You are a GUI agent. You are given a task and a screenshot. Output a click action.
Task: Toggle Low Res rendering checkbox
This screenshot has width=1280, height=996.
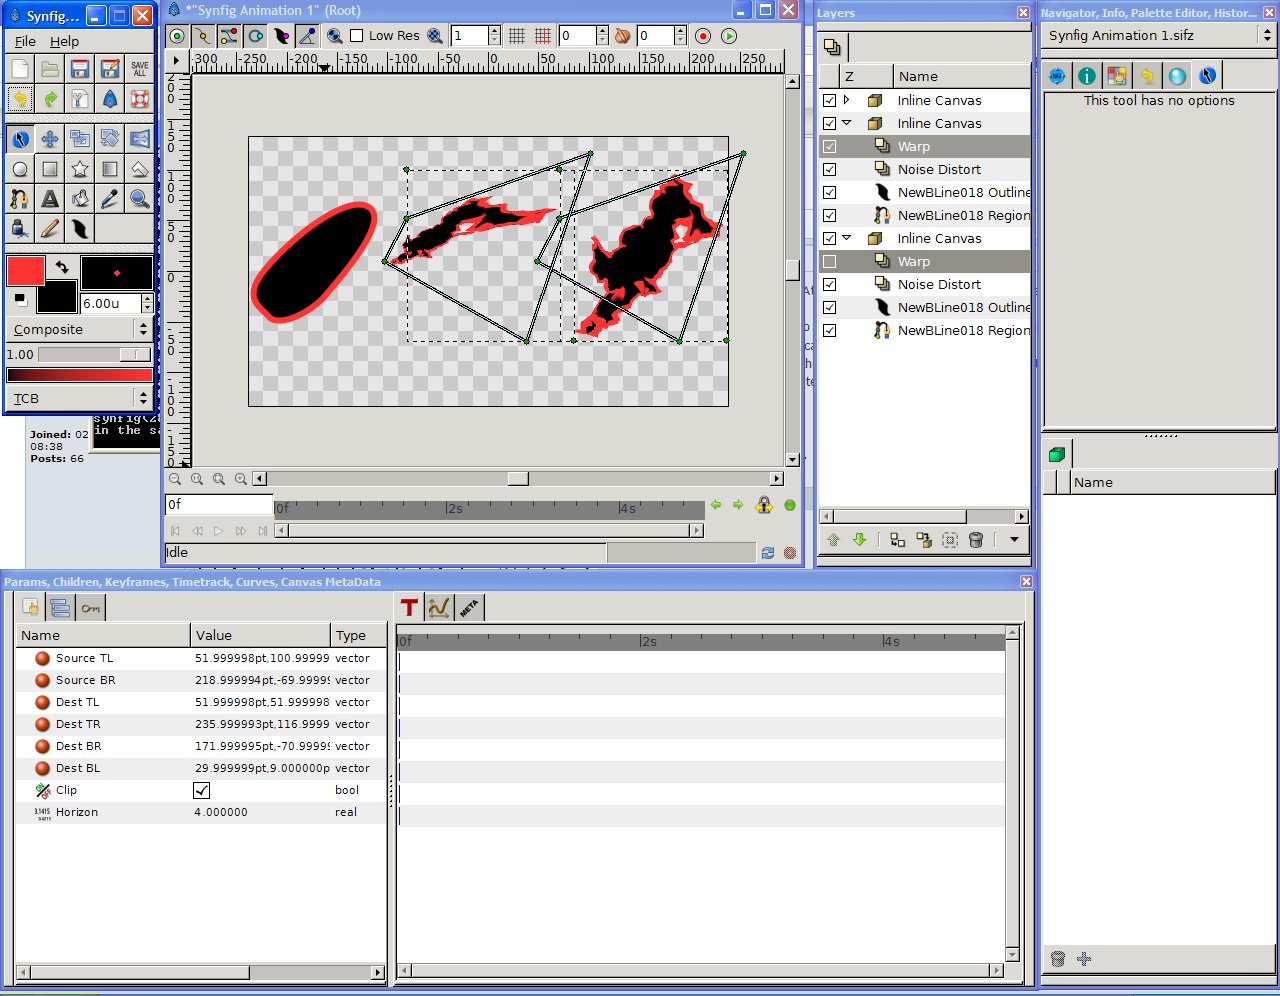[x=356, y=35]
